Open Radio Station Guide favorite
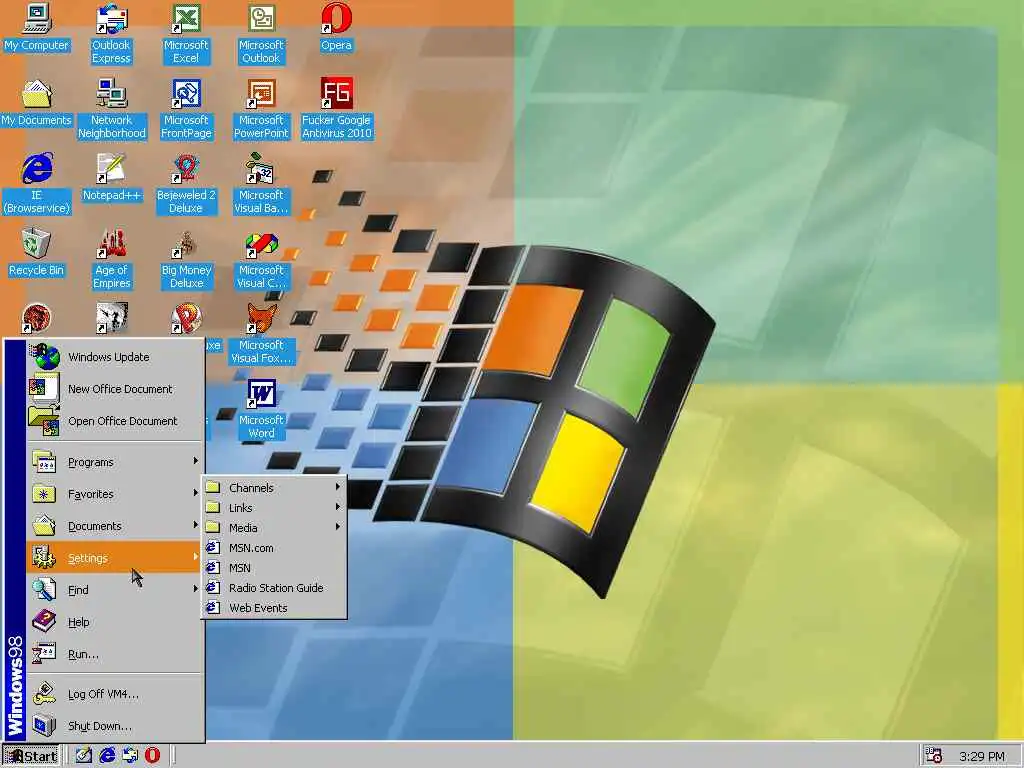Screen dimensions: 1024x768 pos(274,588)
